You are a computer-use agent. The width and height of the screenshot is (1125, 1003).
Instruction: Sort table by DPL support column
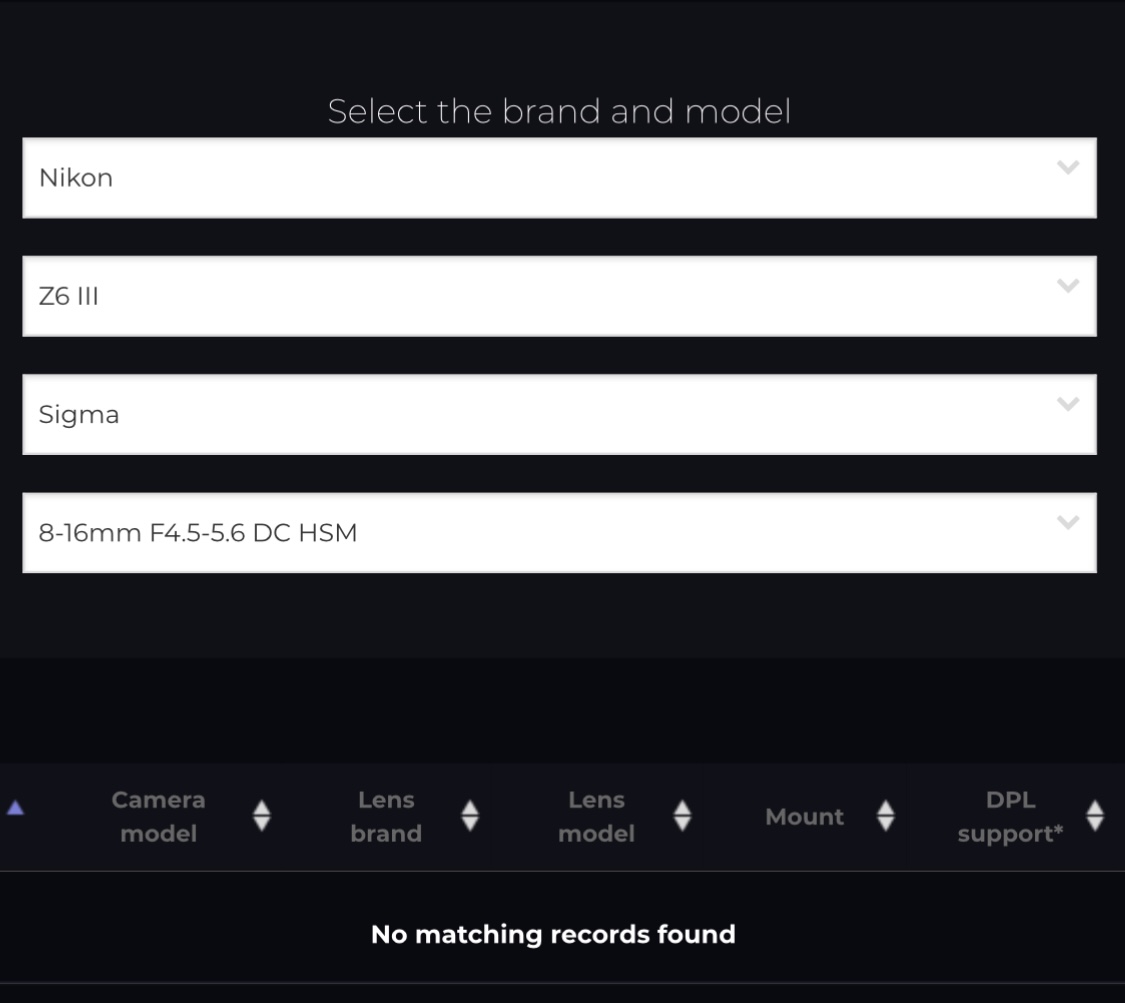tap(1010, 816)
